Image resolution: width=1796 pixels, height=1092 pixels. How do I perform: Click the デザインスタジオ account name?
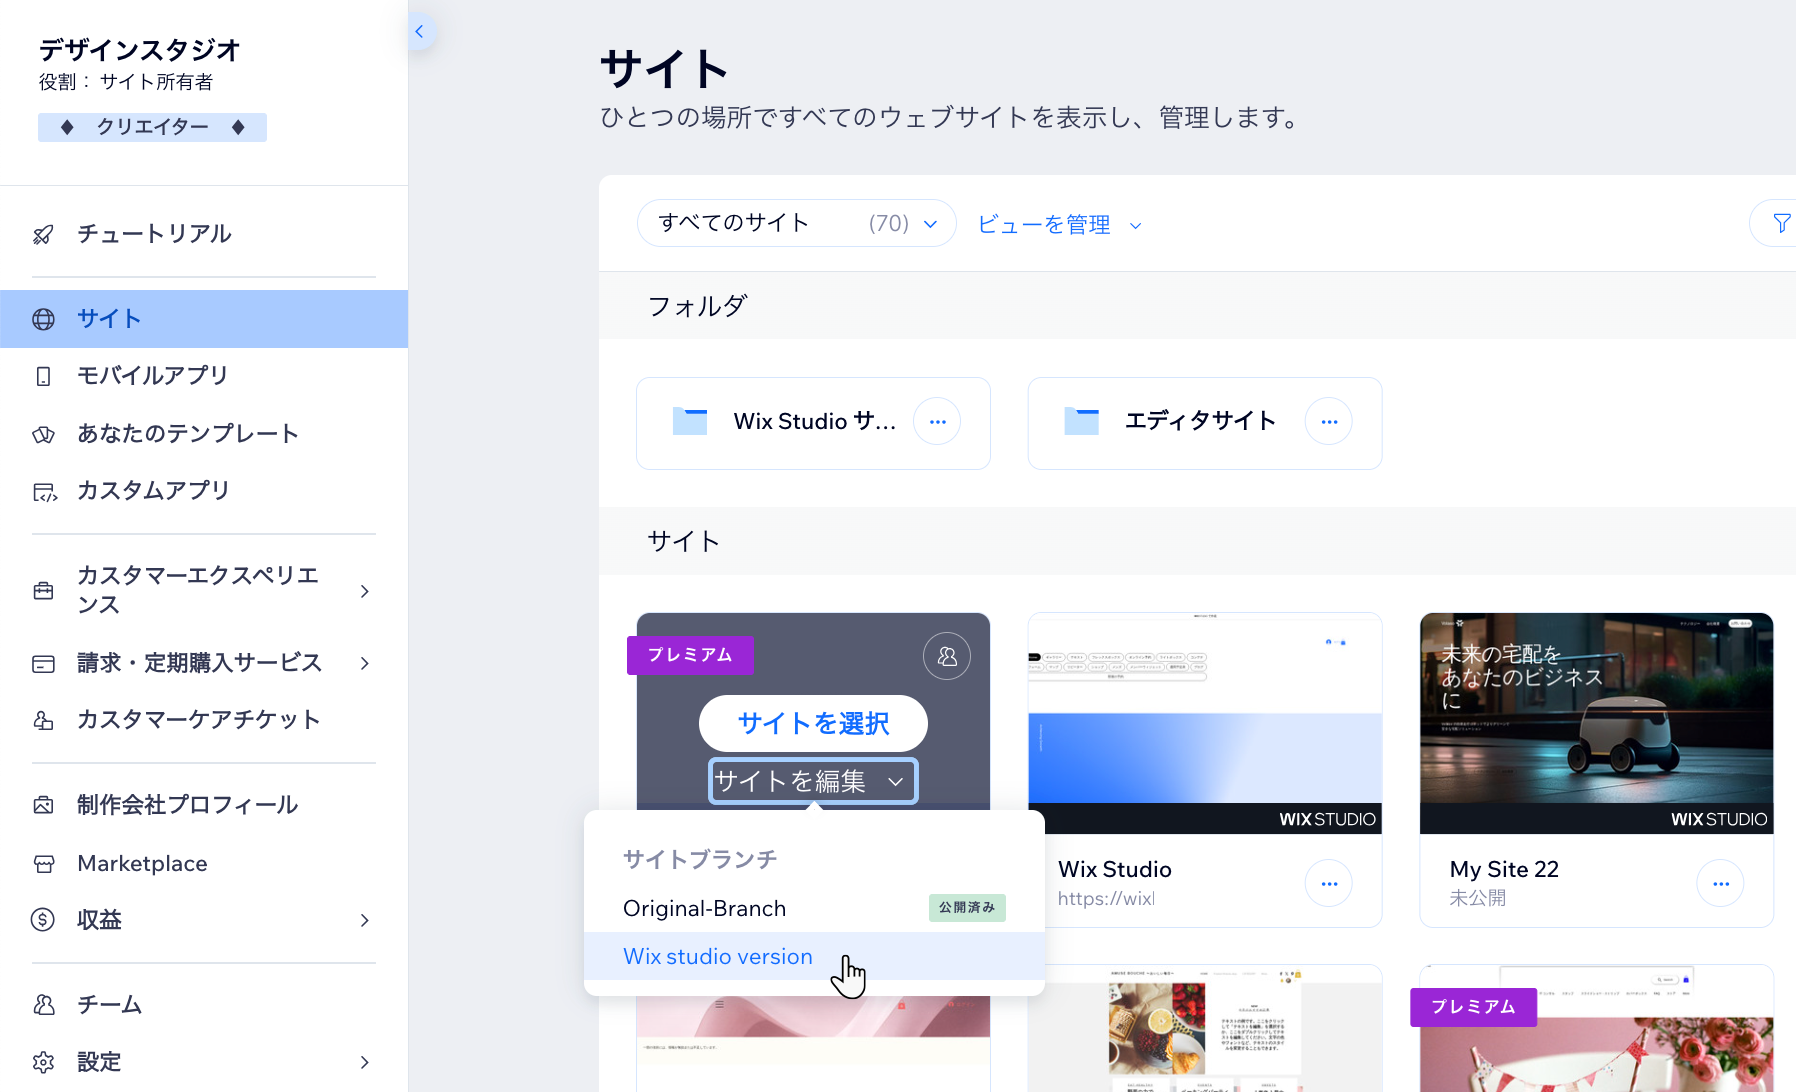pyautogui.click(x=140, y=50)
